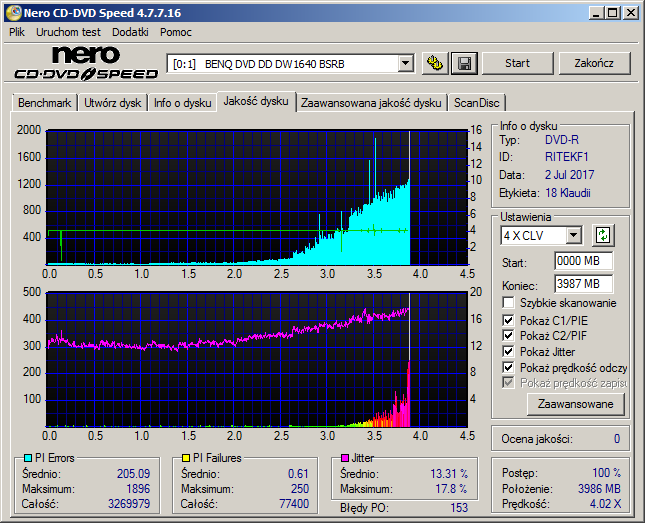The image size is (645, 523).
Task: Expand the BENQ drive selection dropdown
Action: pyautogui.click(x=405, y=64)
